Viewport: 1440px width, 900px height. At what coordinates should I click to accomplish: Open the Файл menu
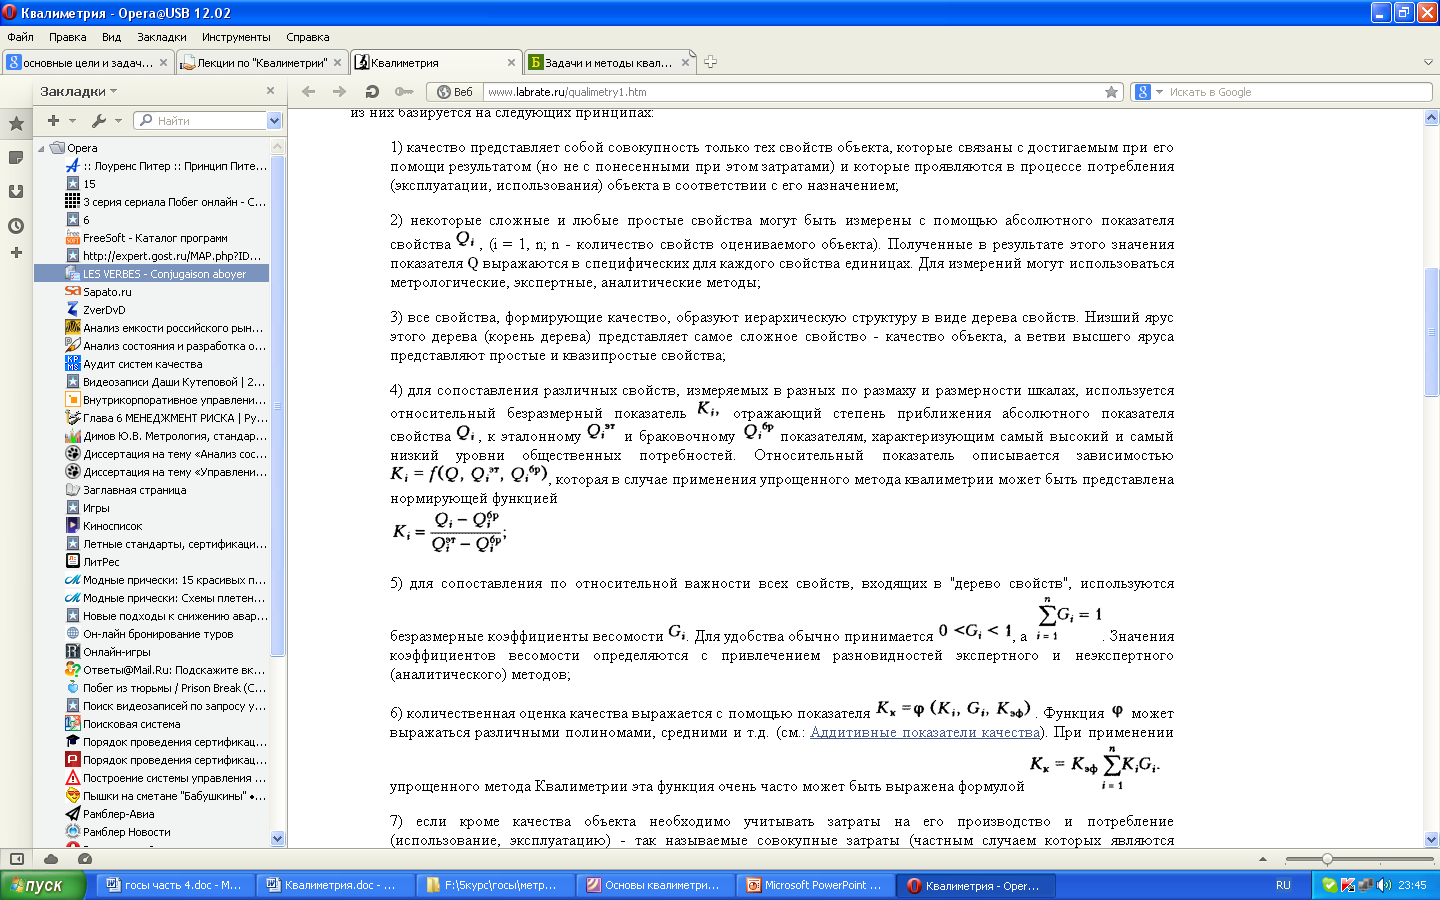[20, 37]
